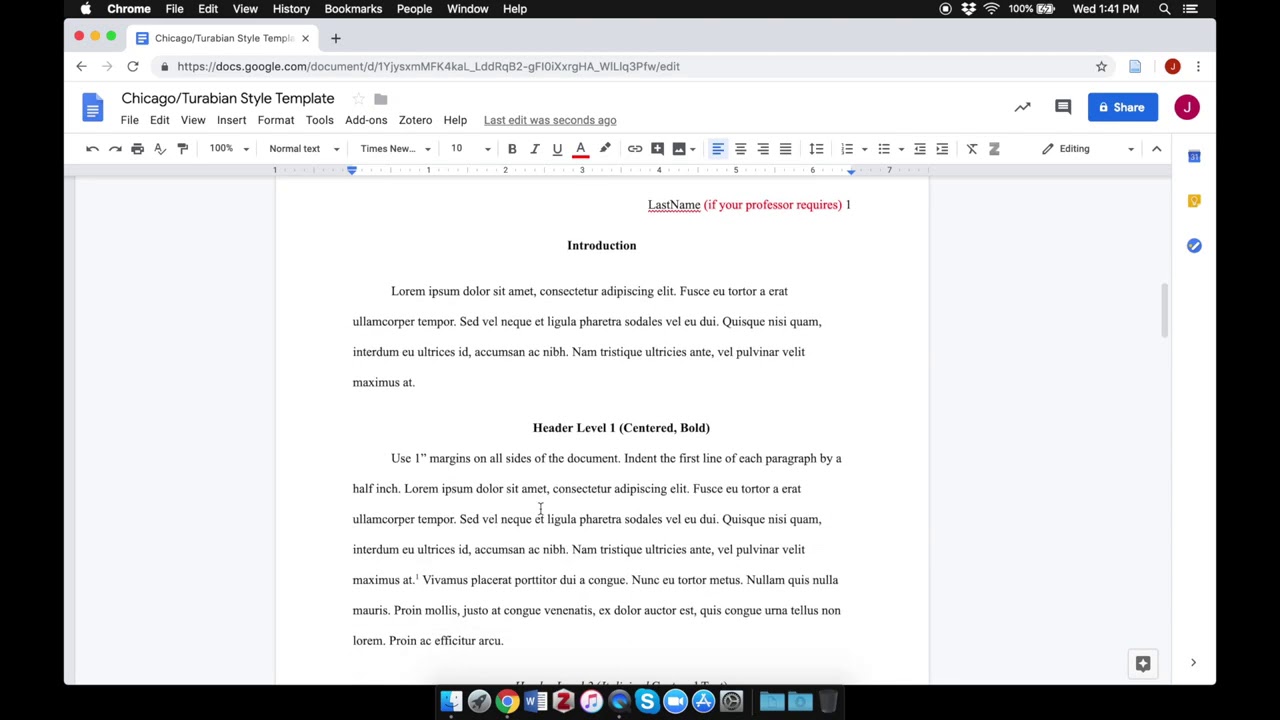This screenshot has height=720, width=1280.
Task: Set justified text alignment
Action: point(786,149)
